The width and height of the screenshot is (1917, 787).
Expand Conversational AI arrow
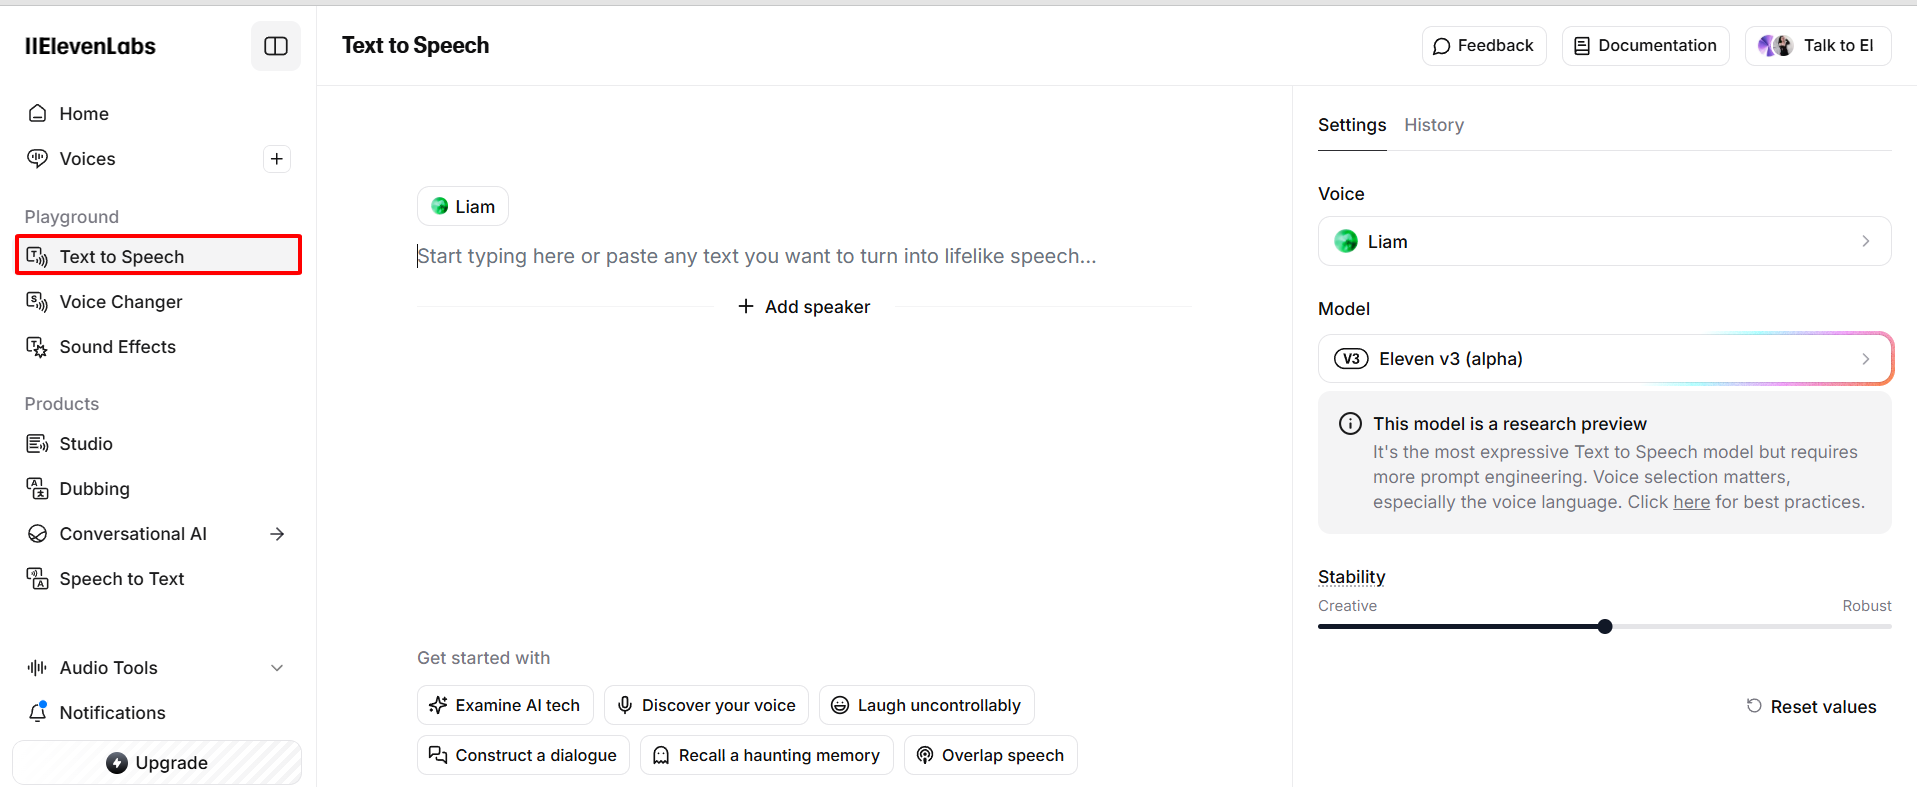click(277, 534)
